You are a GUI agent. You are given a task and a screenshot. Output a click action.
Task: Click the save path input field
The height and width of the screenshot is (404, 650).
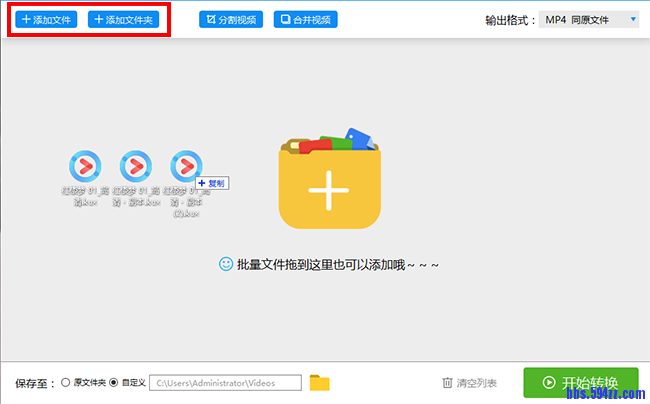(x=225, y=382)
